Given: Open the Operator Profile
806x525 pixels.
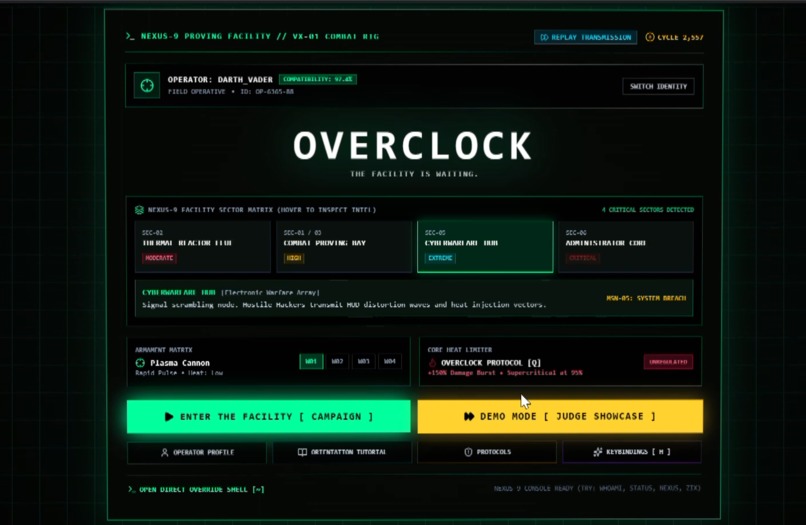Looking at the screenshot, I should [x=197, y=452].
